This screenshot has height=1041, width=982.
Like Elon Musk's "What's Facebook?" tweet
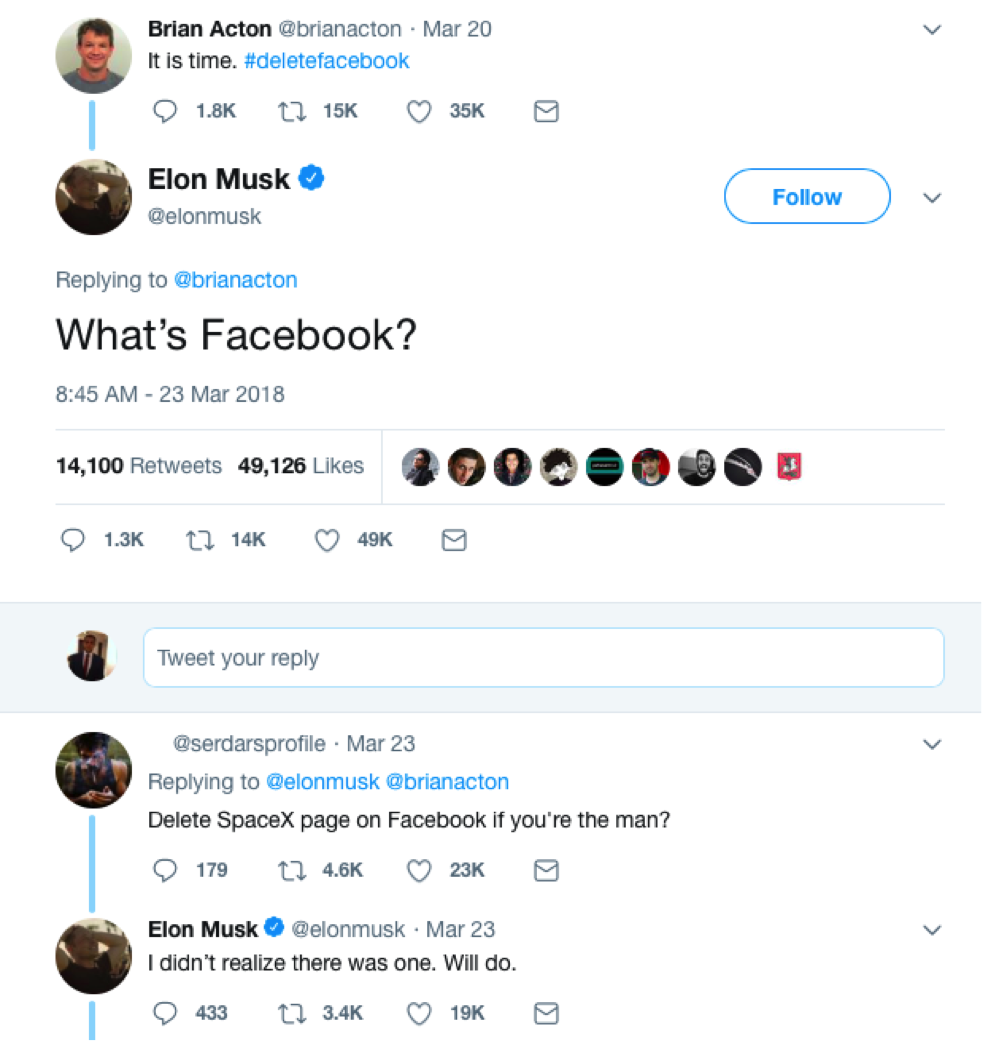click(327, 540)
